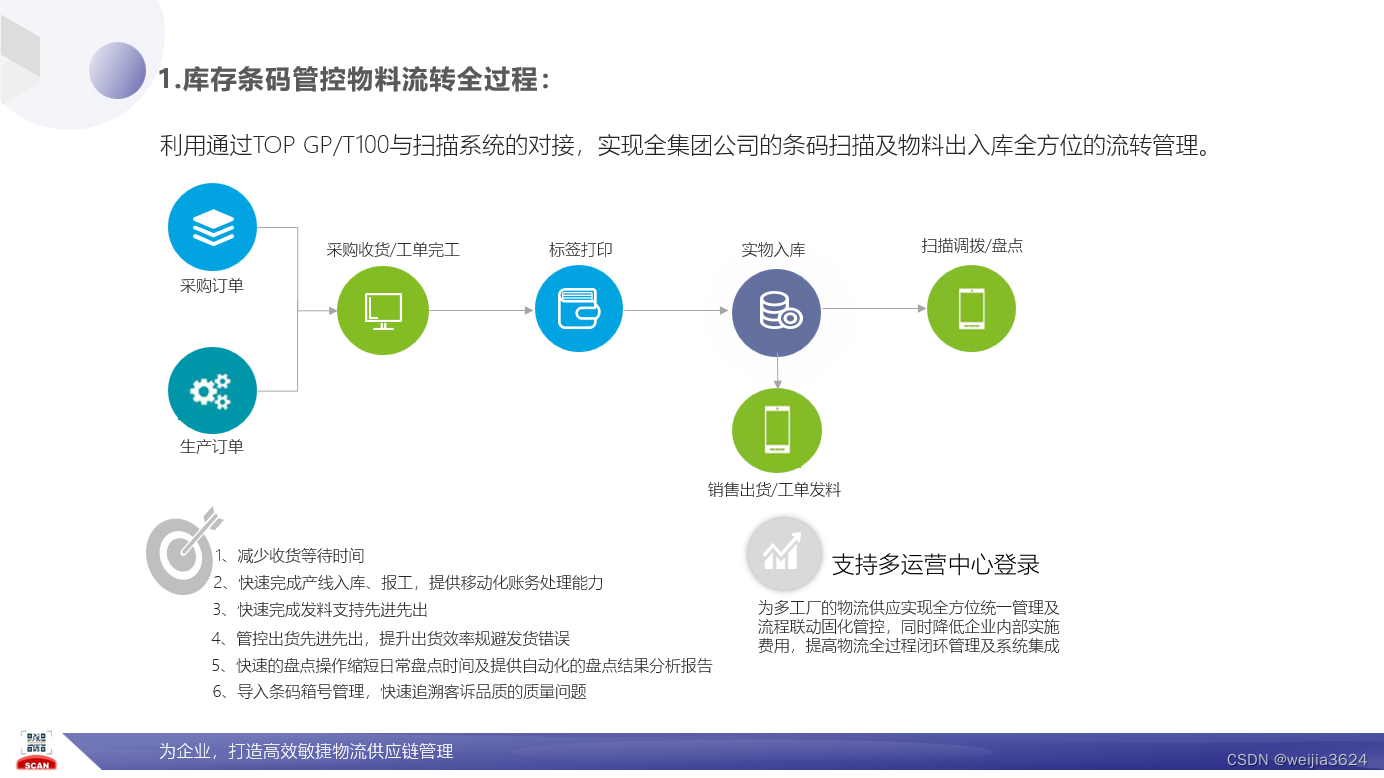Screen dimensions: 1384x778
Task: Select the subtitle line starting with 利用通过TOP GP/T100
Action: click(x=689, y=146)
